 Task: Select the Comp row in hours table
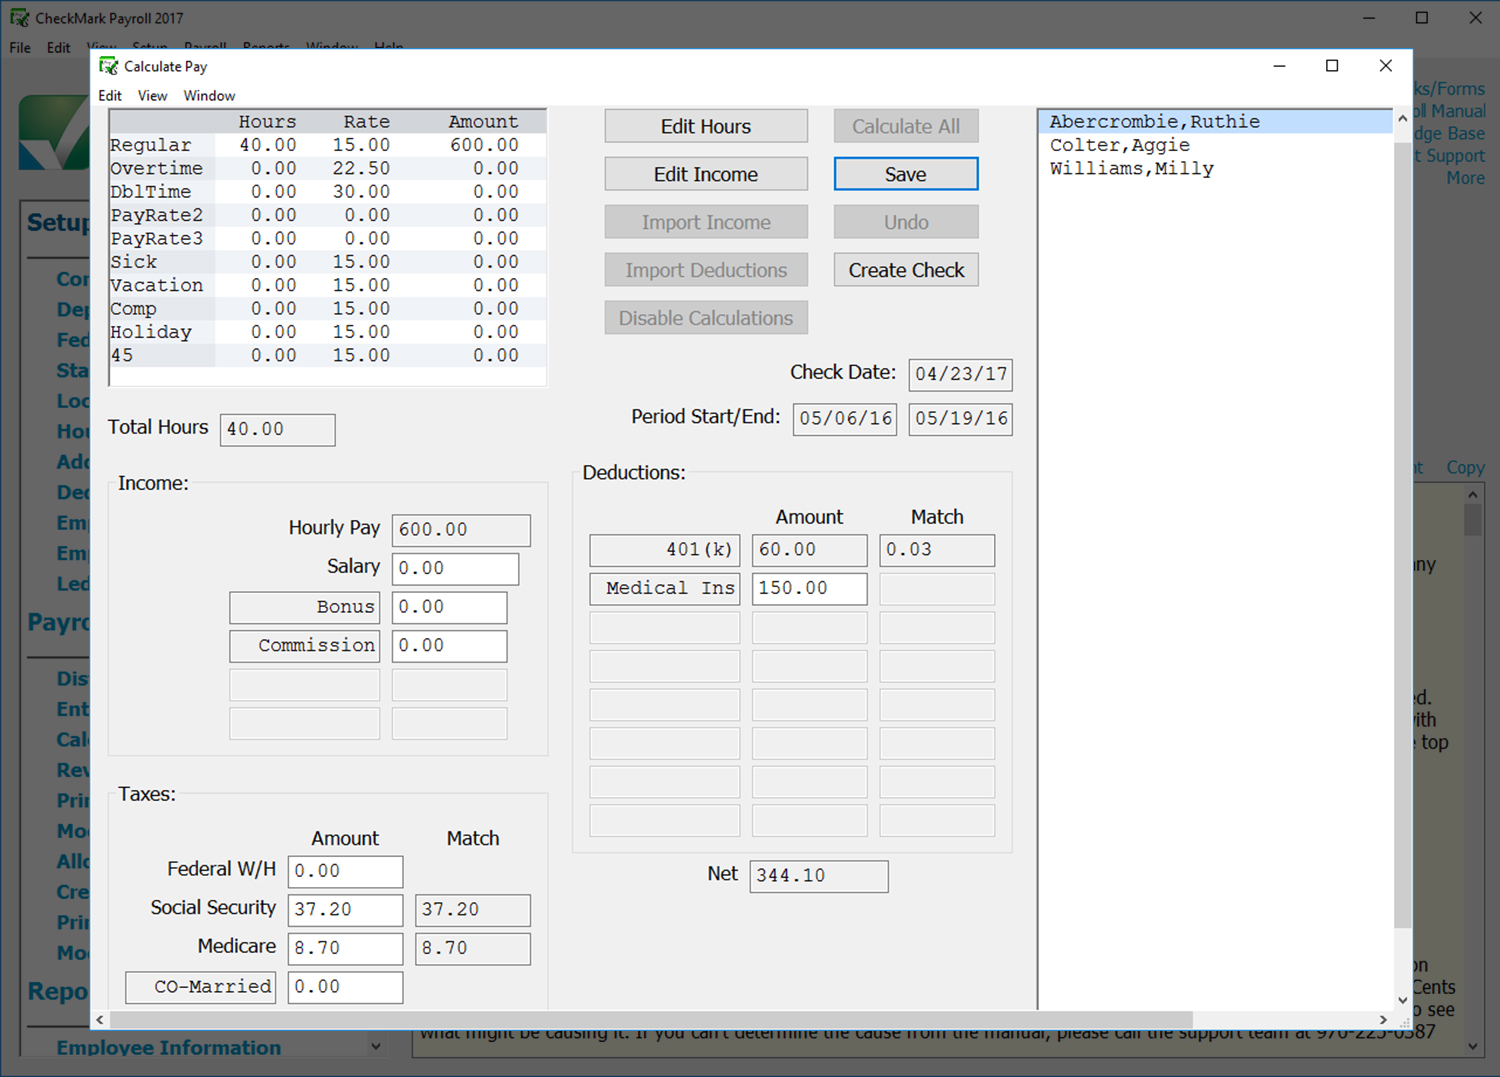coord(327,309)
